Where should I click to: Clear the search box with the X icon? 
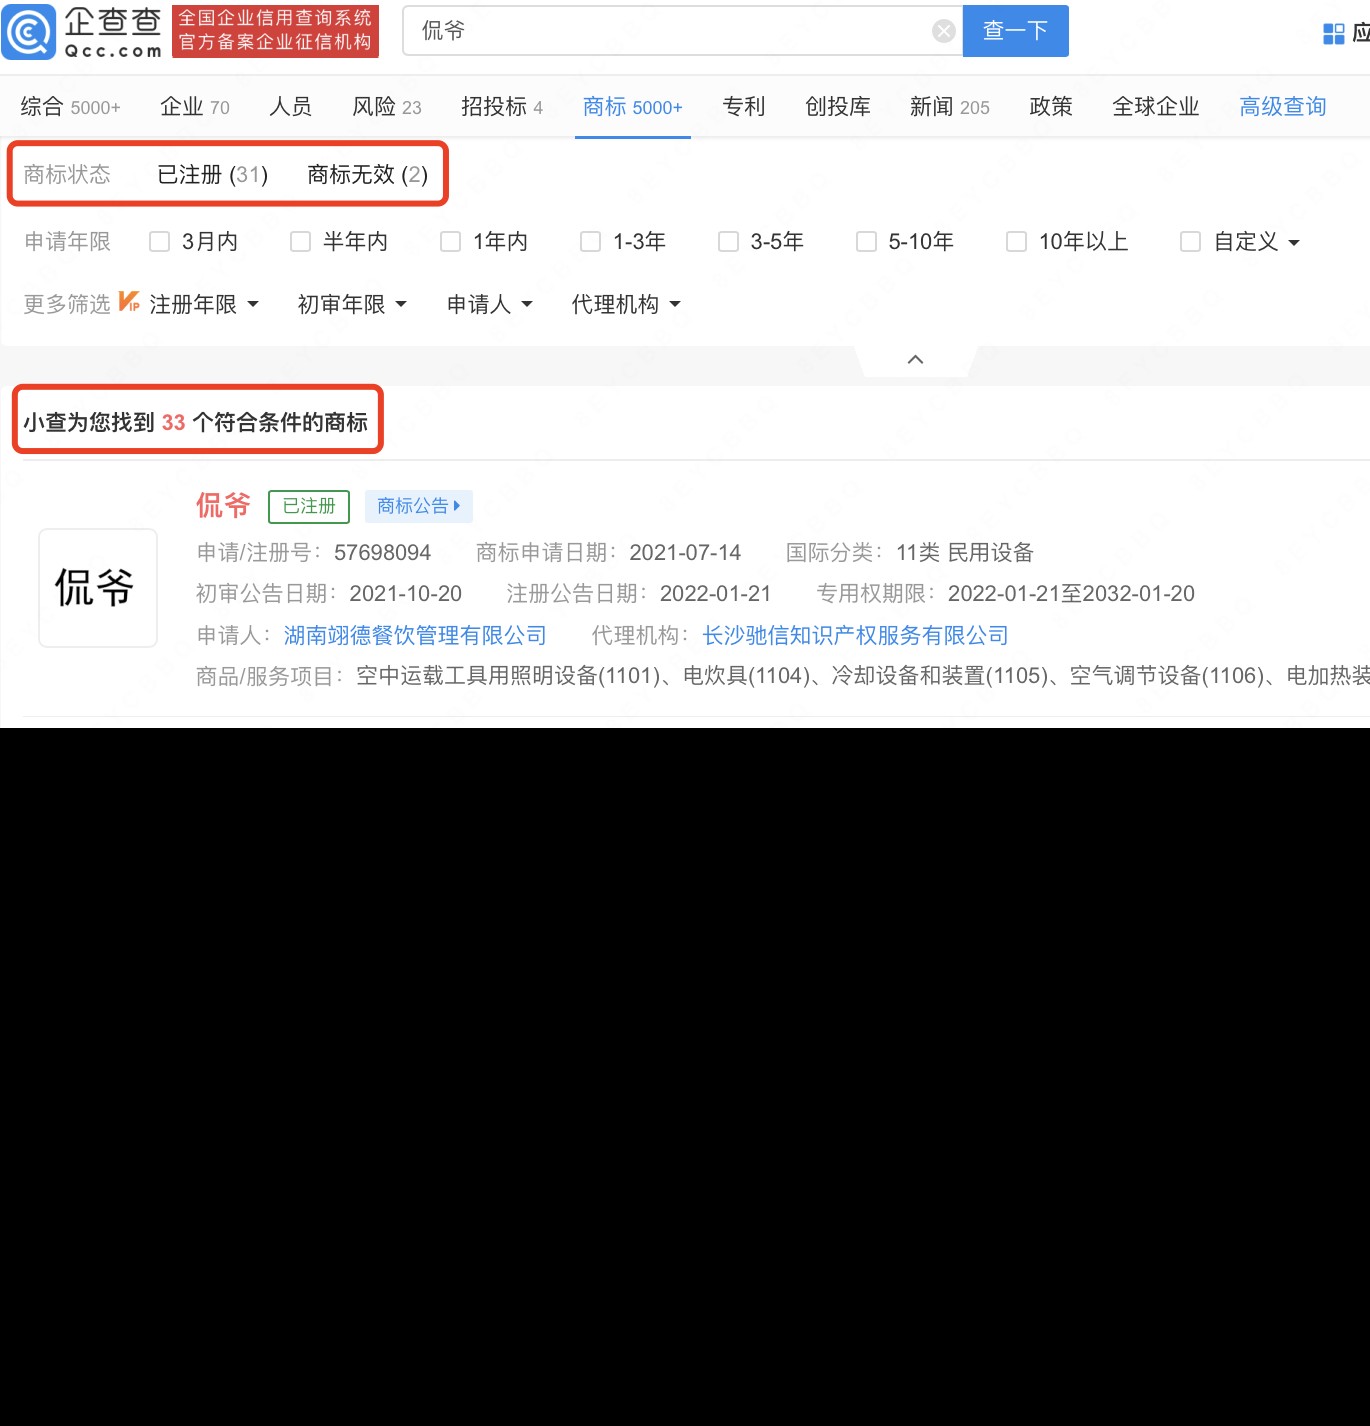pyautogui.click(x=943, y=31)
